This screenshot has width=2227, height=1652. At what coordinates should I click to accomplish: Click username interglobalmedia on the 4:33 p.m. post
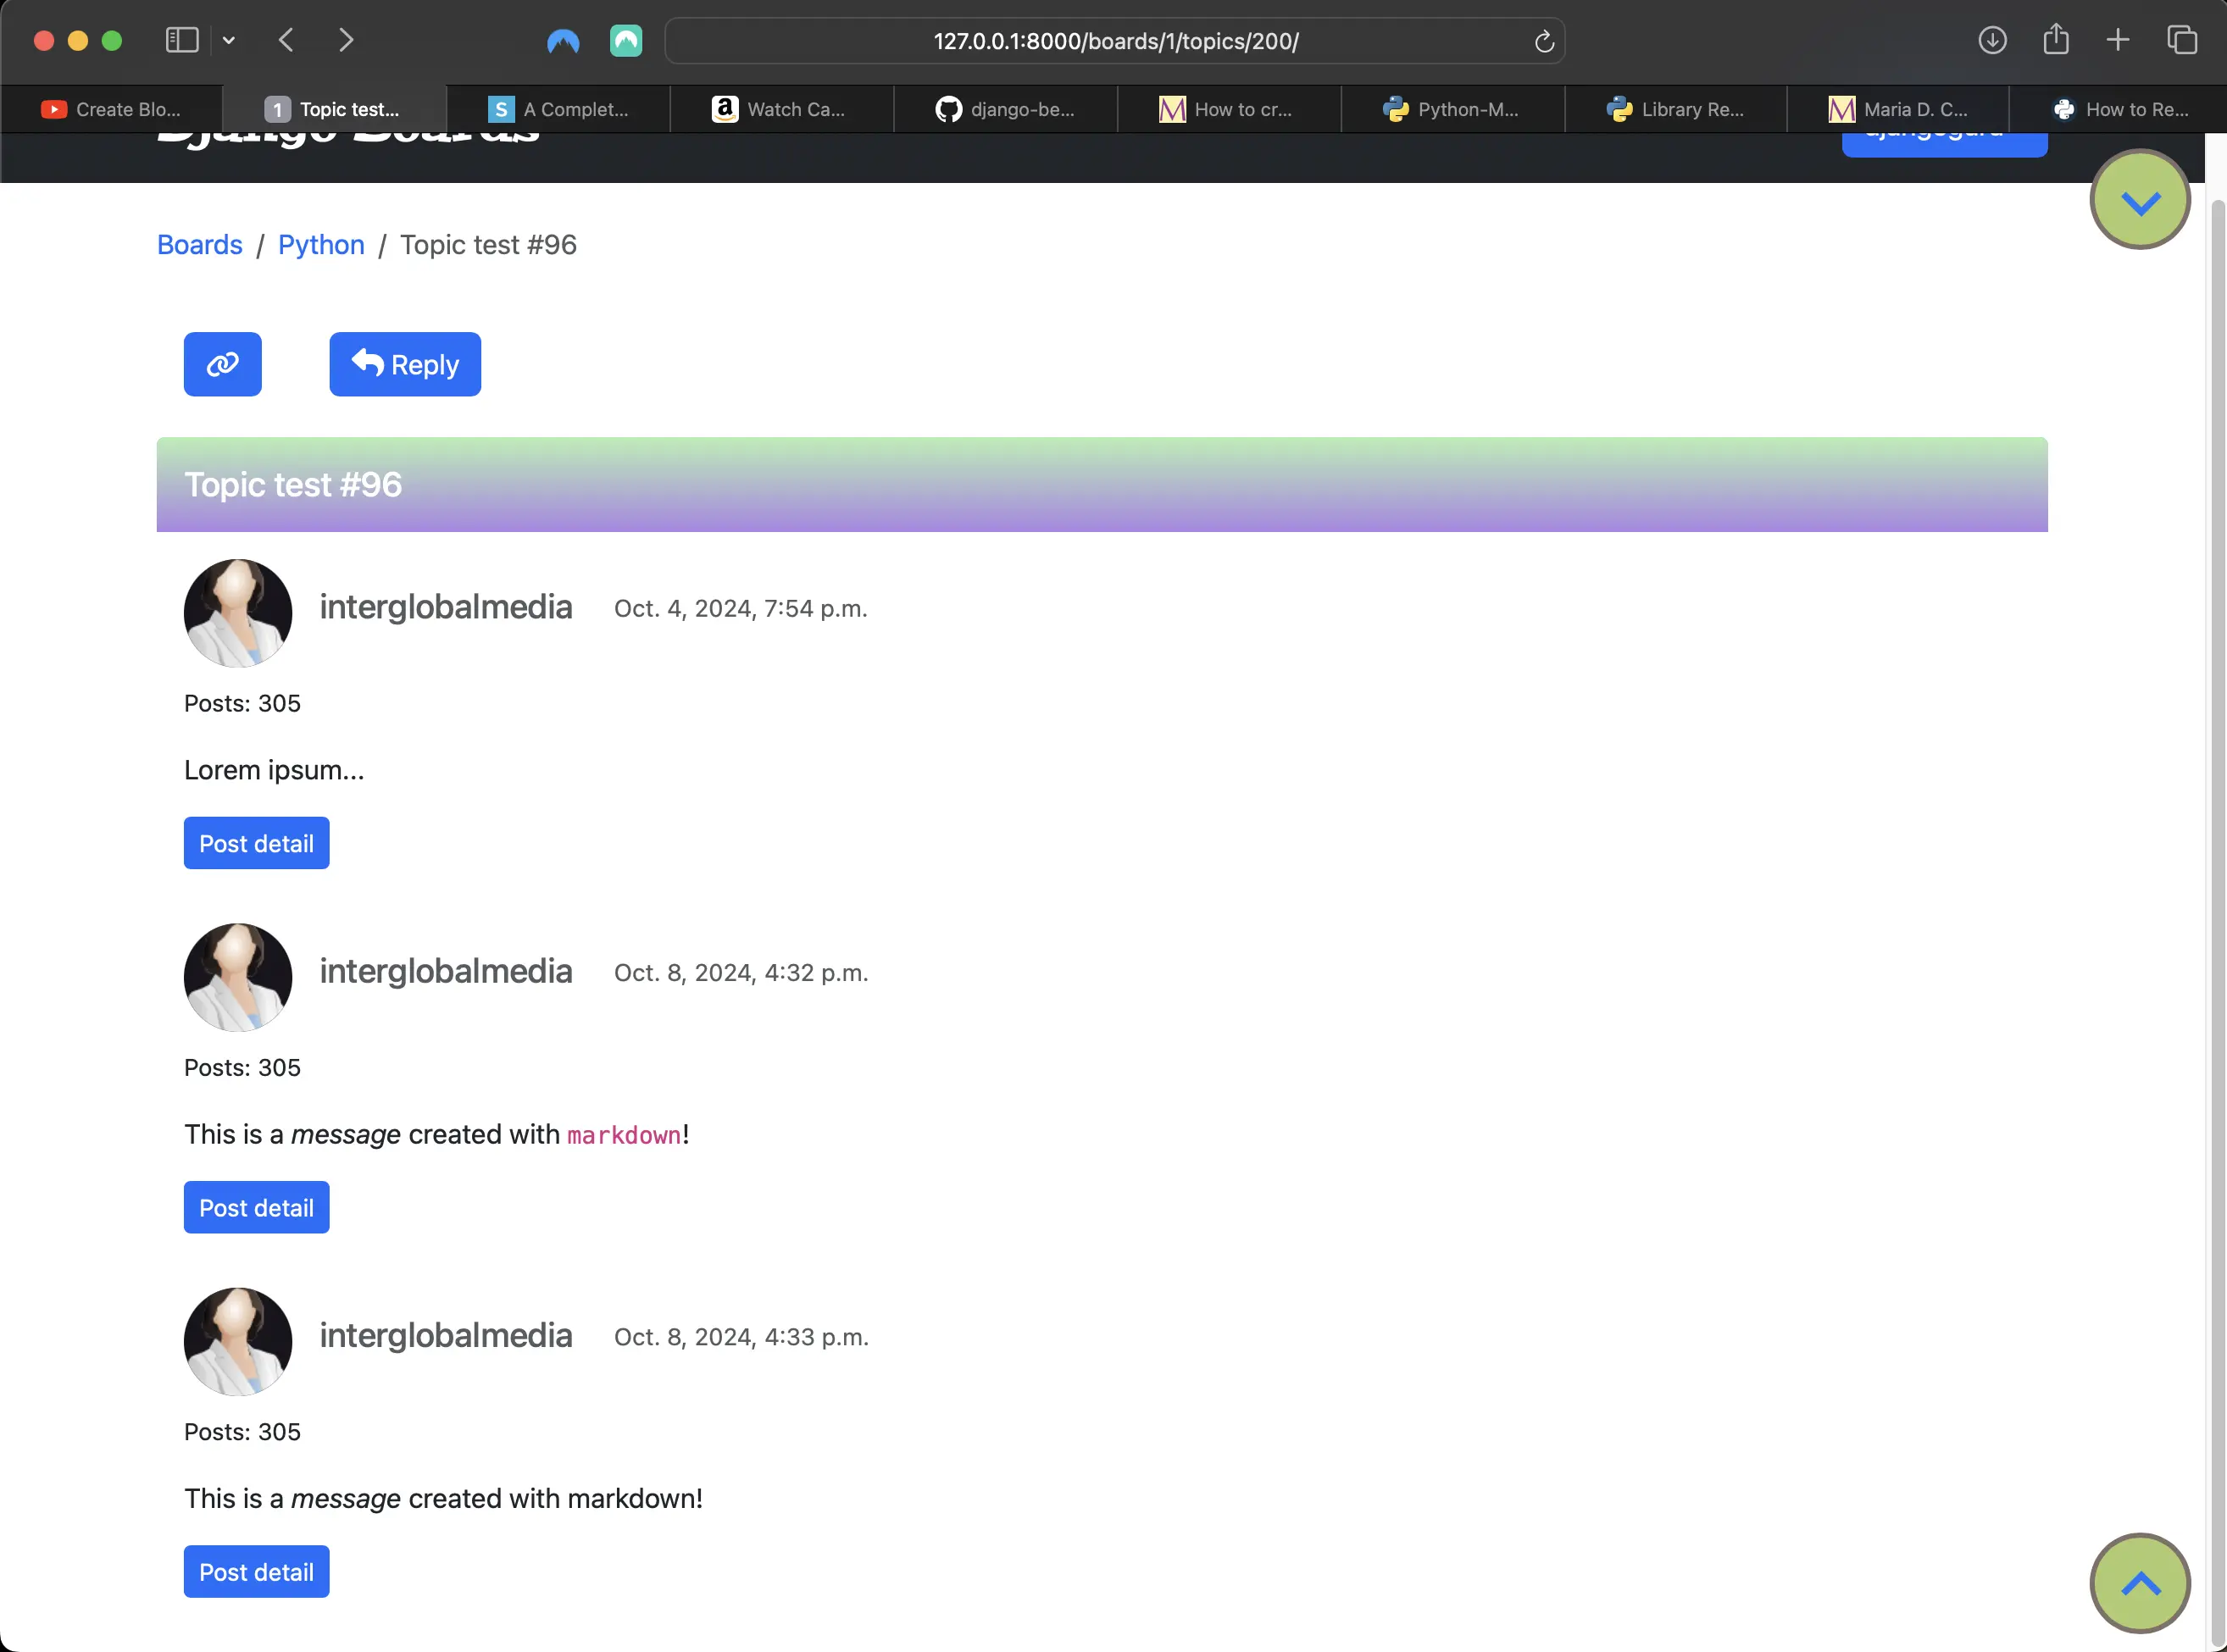click(446, 1335)
